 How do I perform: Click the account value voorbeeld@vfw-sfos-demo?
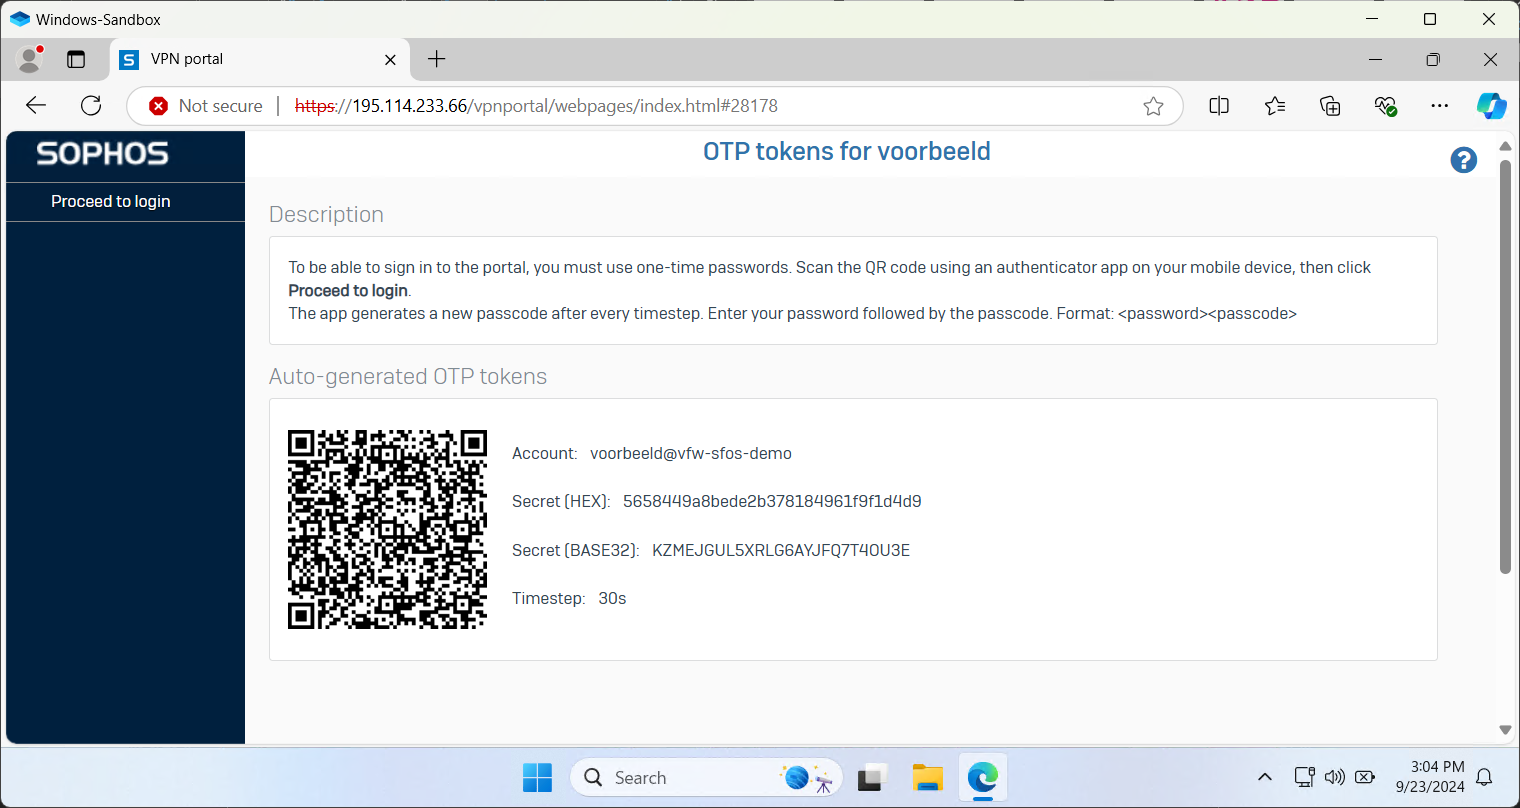pyautogui.click(x=691, y=453)
